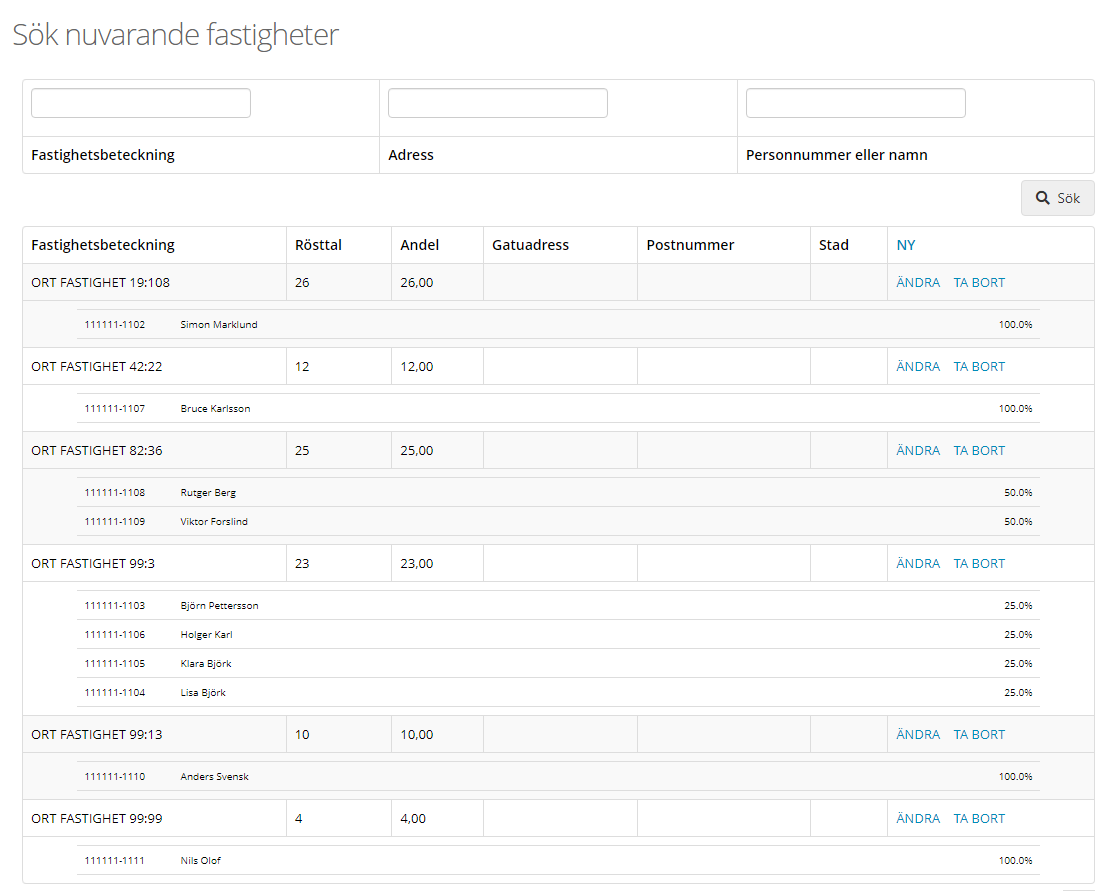The height and width of the screenshot is (891, 1109).
Task: Click the Personnummer eller namn input field
Action: click(855, 103)
